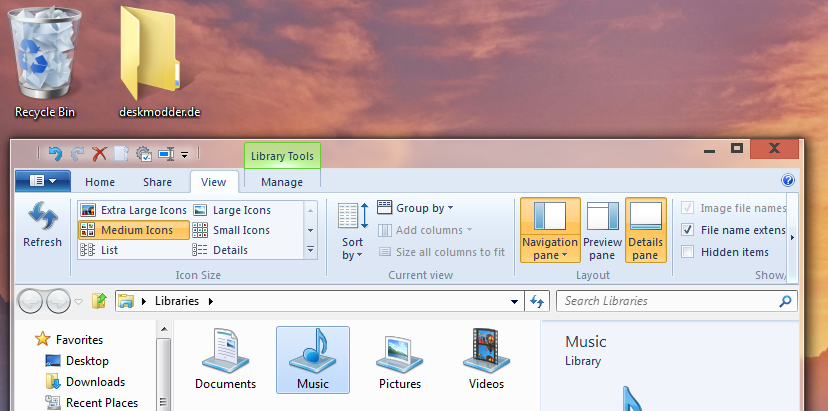828x411 pixels.
Task: Click the search magnifier icon
Action: click(785, 301)
